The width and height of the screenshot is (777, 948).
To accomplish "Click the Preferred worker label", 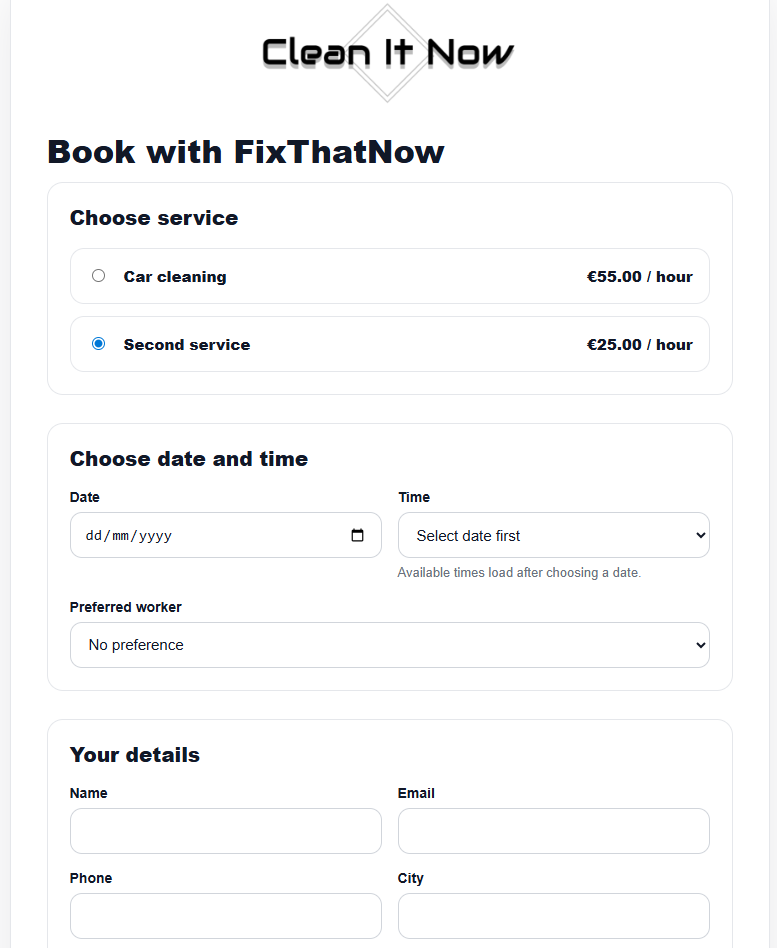I will pos(126,607).
